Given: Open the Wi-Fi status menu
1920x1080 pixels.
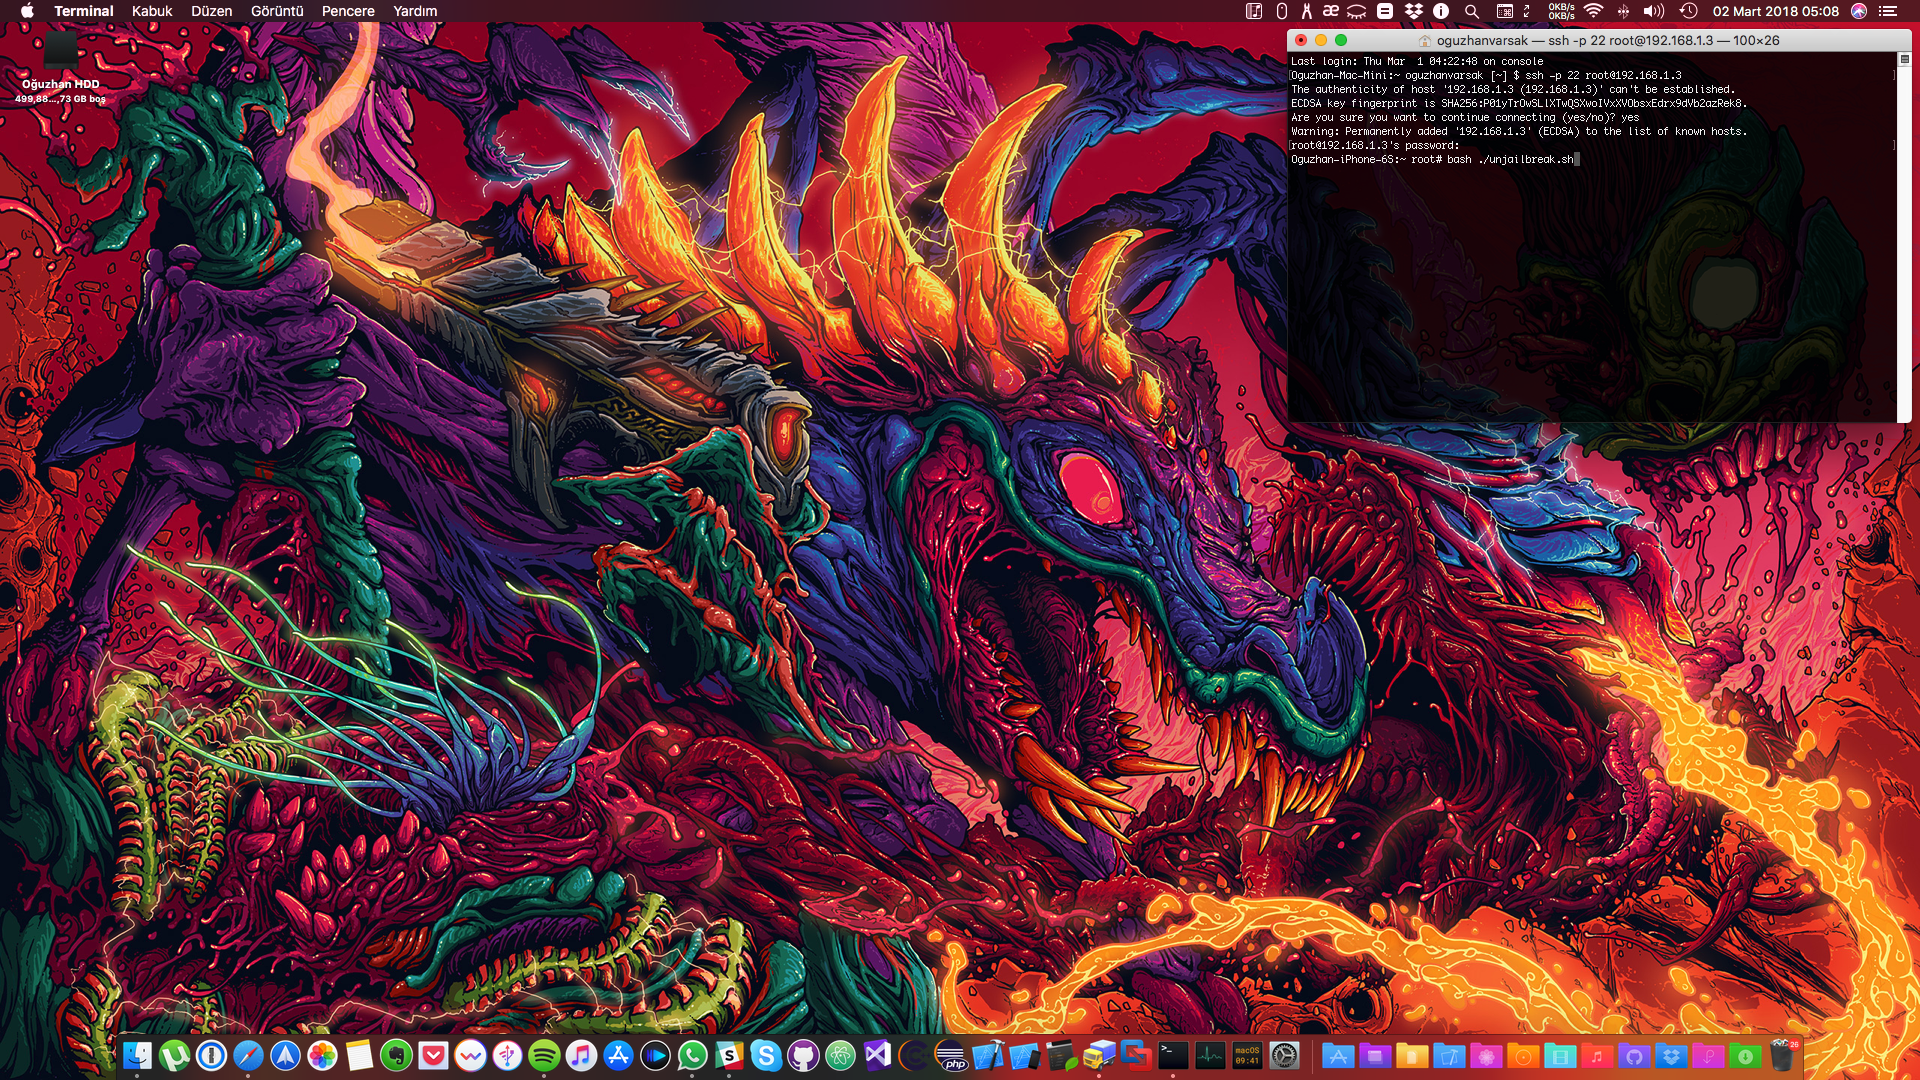Looking at the screenshot, I should [1593, 11].
